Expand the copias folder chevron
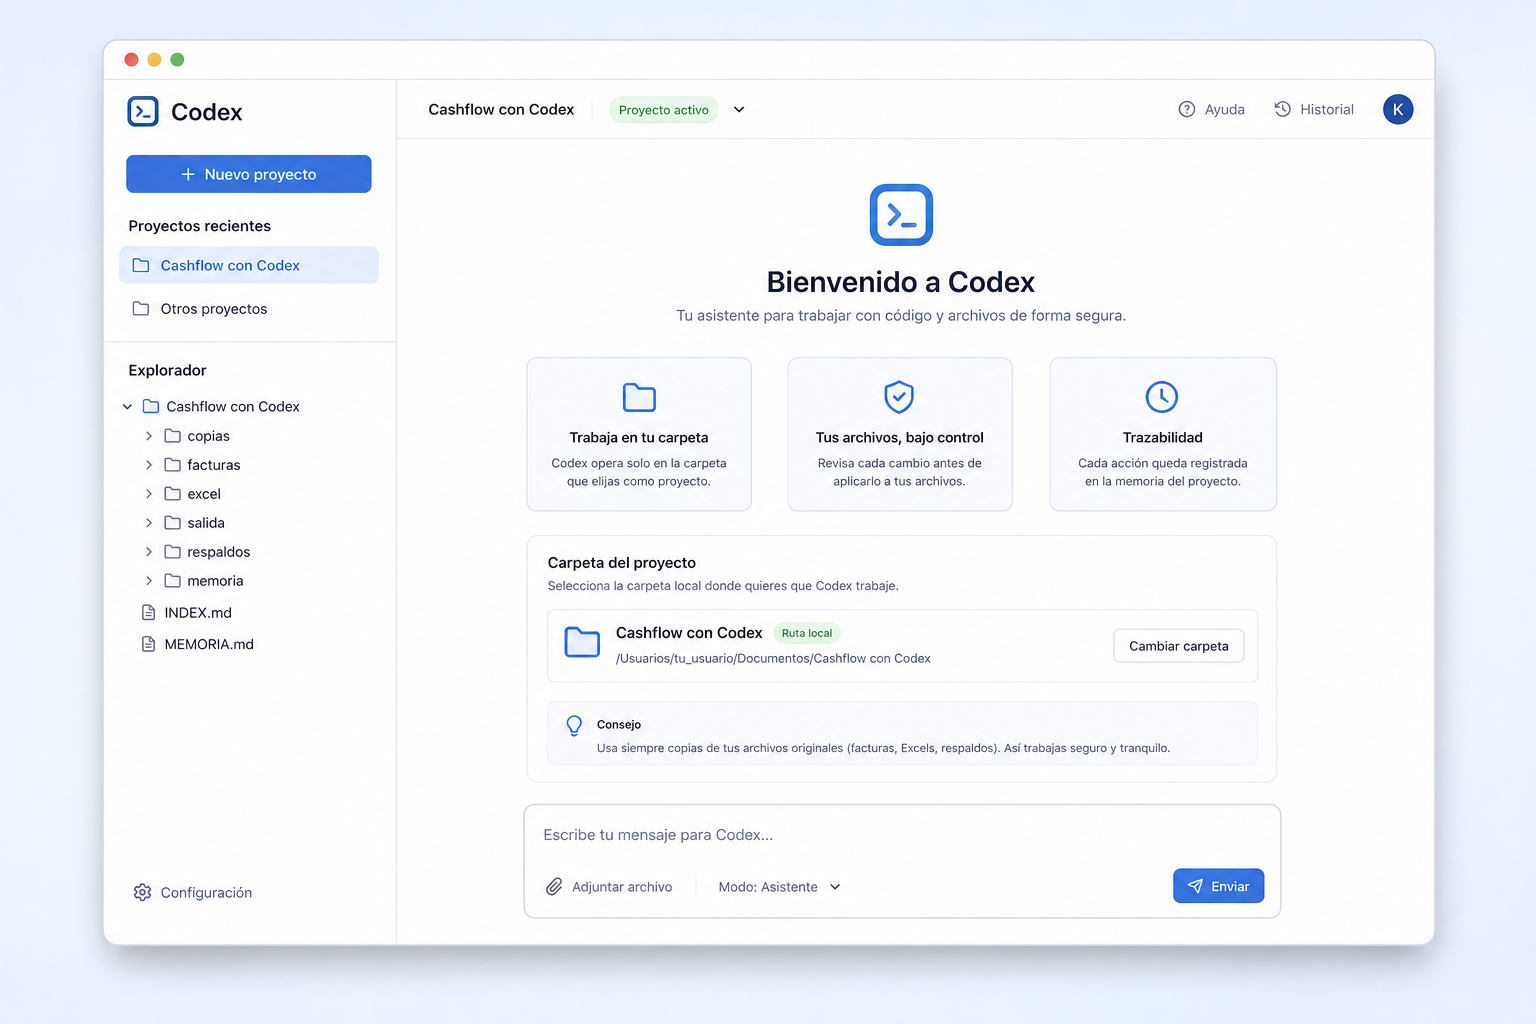Image resolution: width=1536 pixels, height=1024 pixels. 149,436
